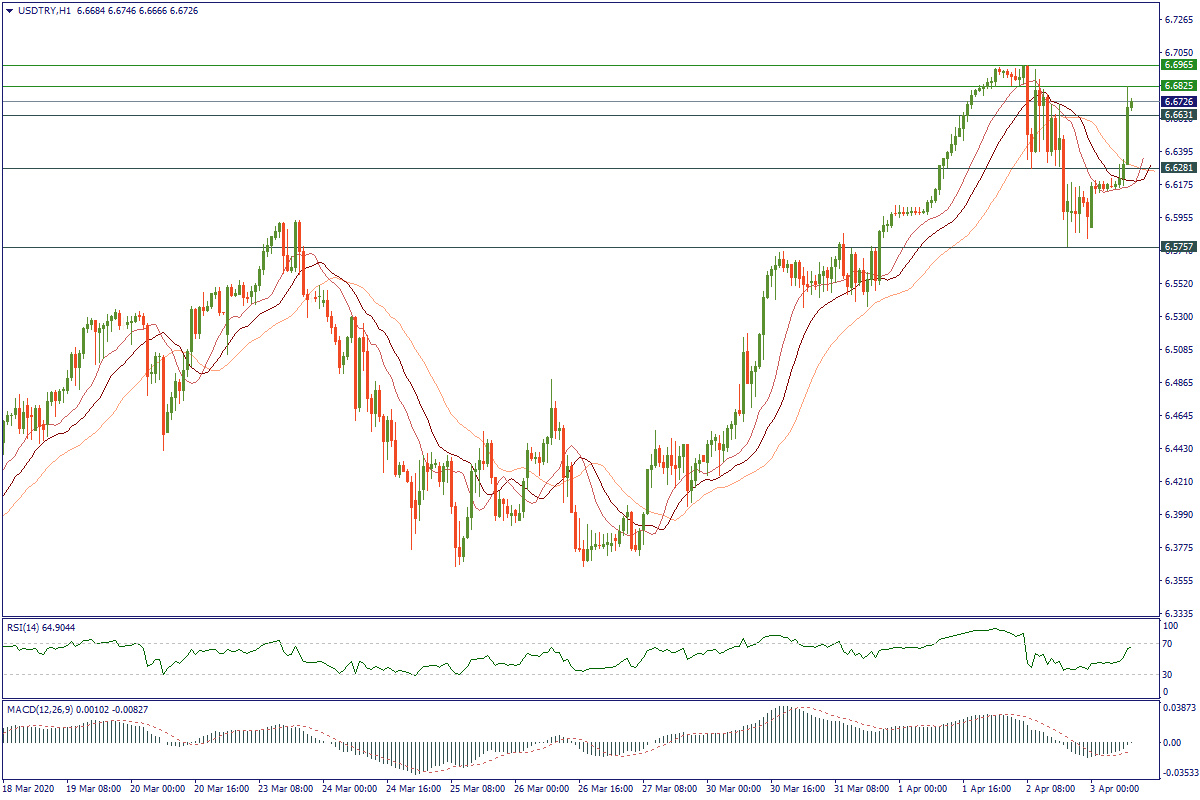1200x800 pixels.
Task: Click the 18 Mar 2020 date label
Action: tap(31, 789)
